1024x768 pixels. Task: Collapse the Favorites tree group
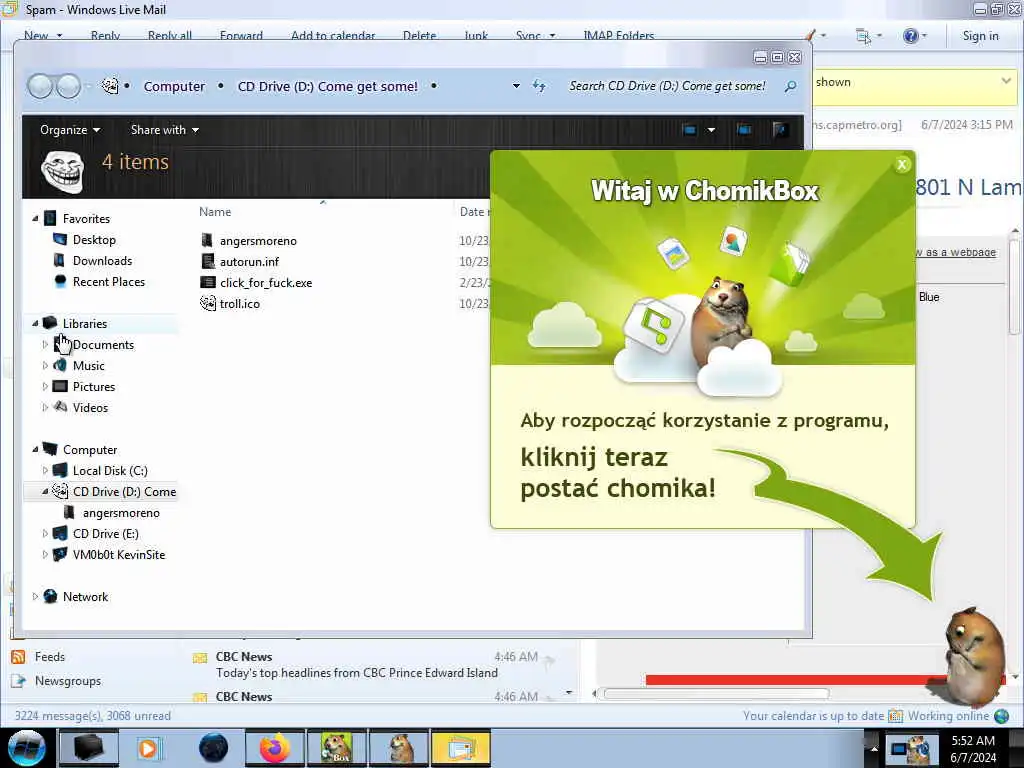point(35,218)
